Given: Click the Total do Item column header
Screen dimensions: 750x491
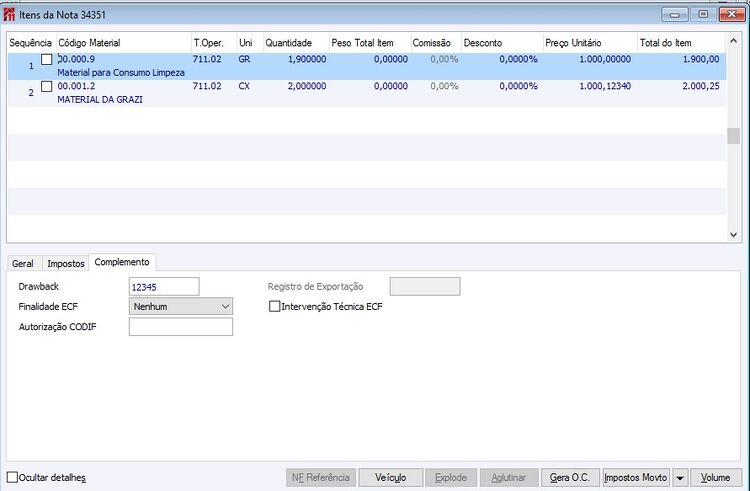Looking at the screenshot, I should coord(682,43).
